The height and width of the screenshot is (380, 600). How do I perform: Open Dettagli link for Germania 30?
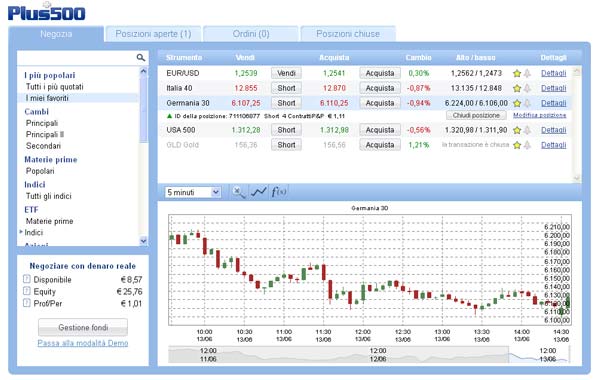(553, 103)
